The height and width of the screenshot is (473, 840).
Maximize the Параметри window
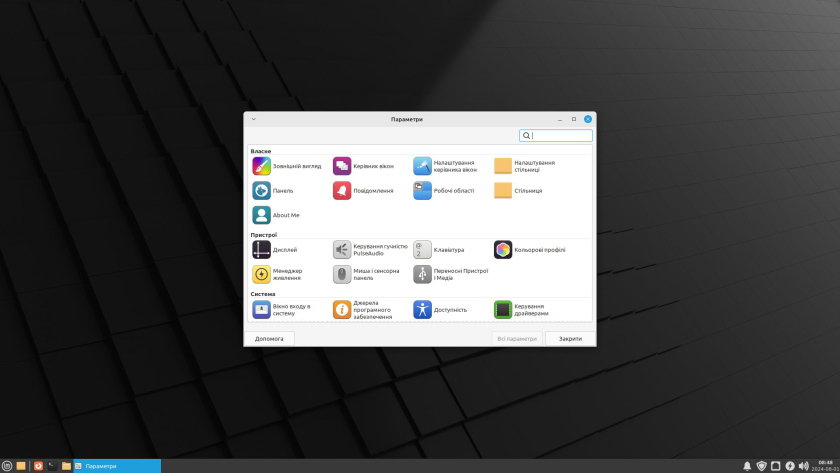574,119
